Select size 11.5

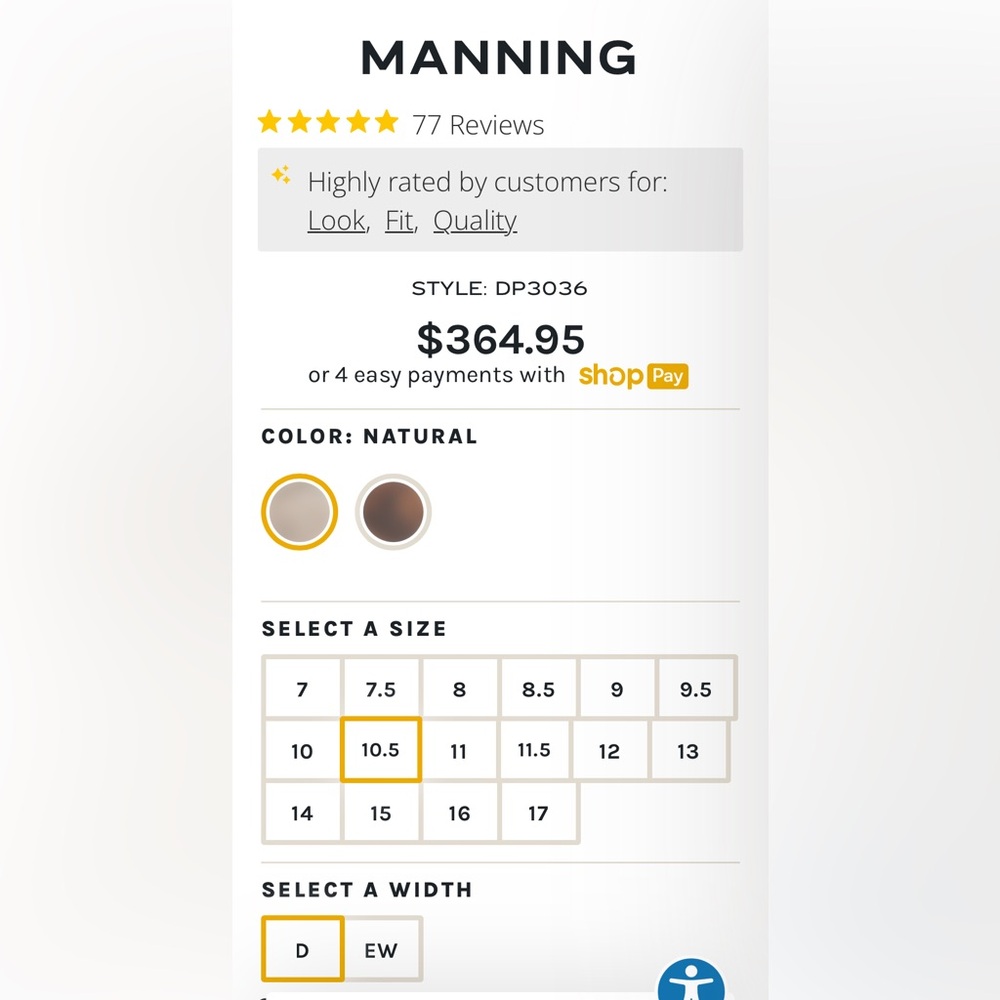click(534, 750)
